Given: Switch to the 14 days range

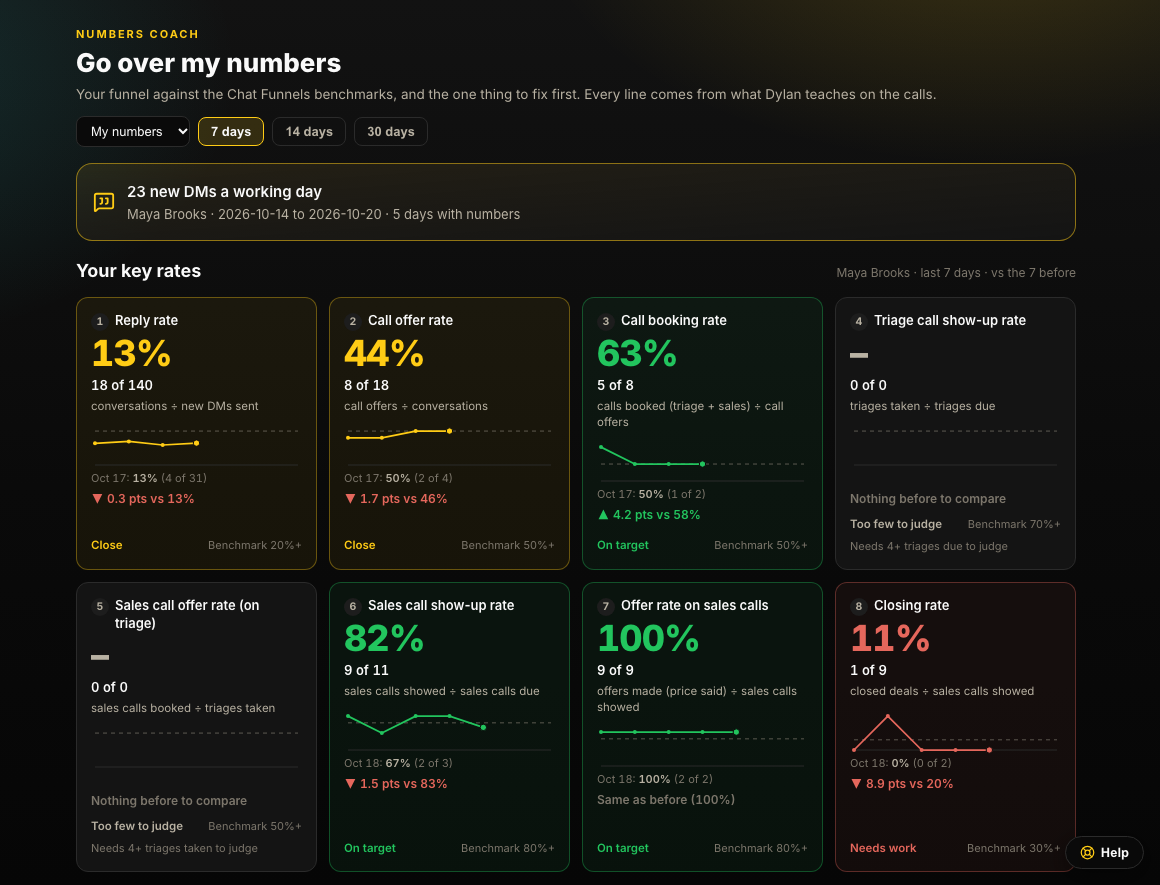Looking at the screenshot, I should [309, 132].
